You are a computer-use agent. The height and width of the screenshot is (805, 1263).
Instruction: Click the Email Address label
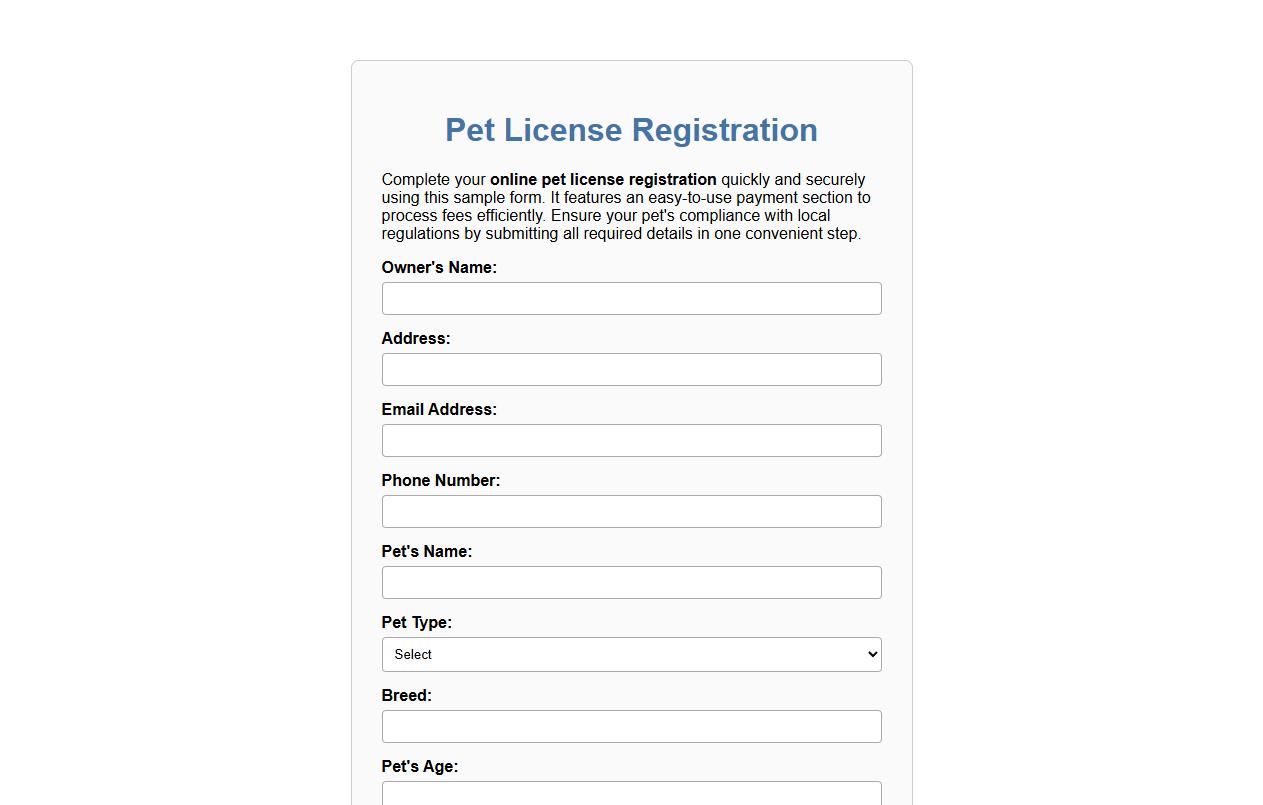click(438, 409)
